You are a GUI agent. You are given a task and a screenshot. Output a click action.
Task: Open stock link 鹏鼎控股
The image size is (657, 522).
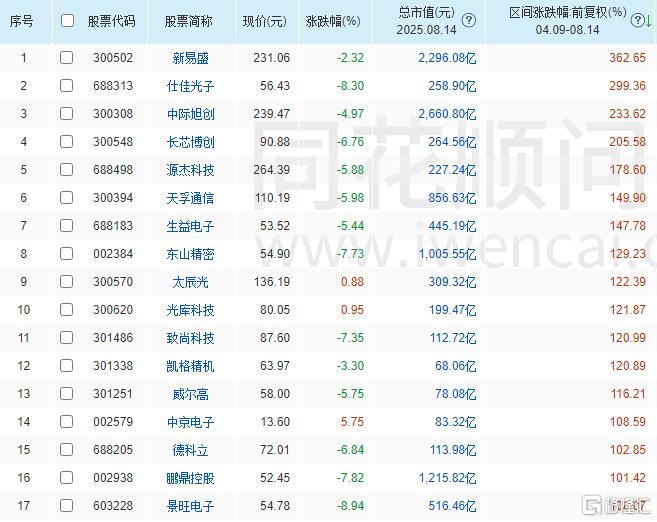point(191,478)
